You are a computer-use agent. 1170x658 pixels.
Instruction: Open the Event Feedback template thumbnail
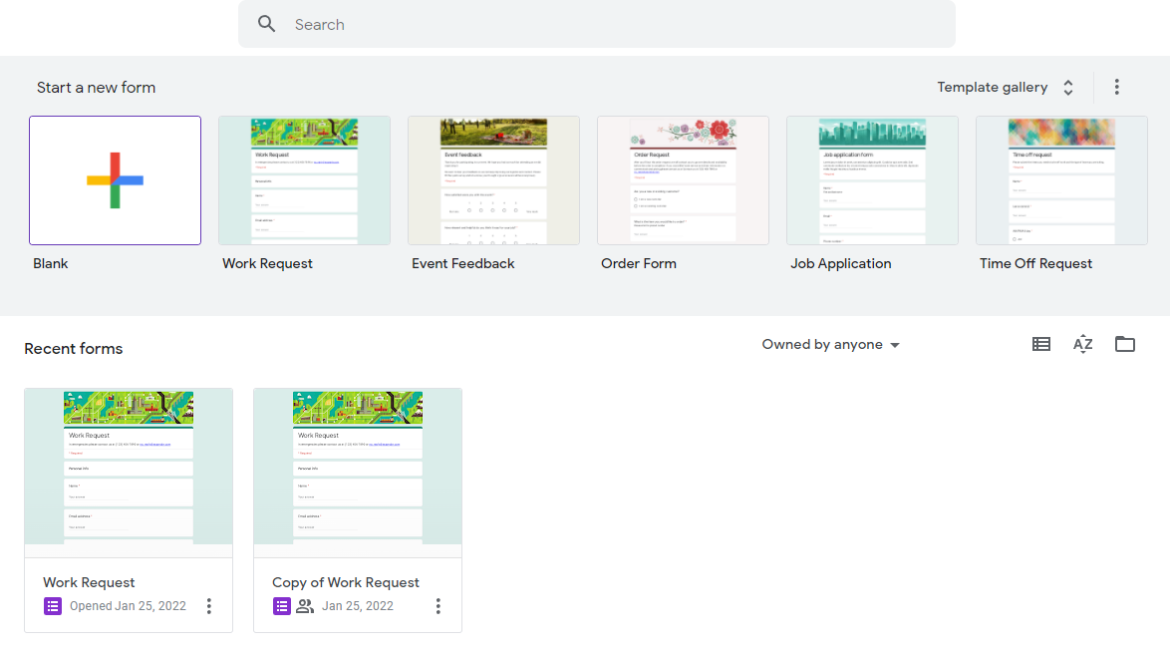click(x=493, y=180)
